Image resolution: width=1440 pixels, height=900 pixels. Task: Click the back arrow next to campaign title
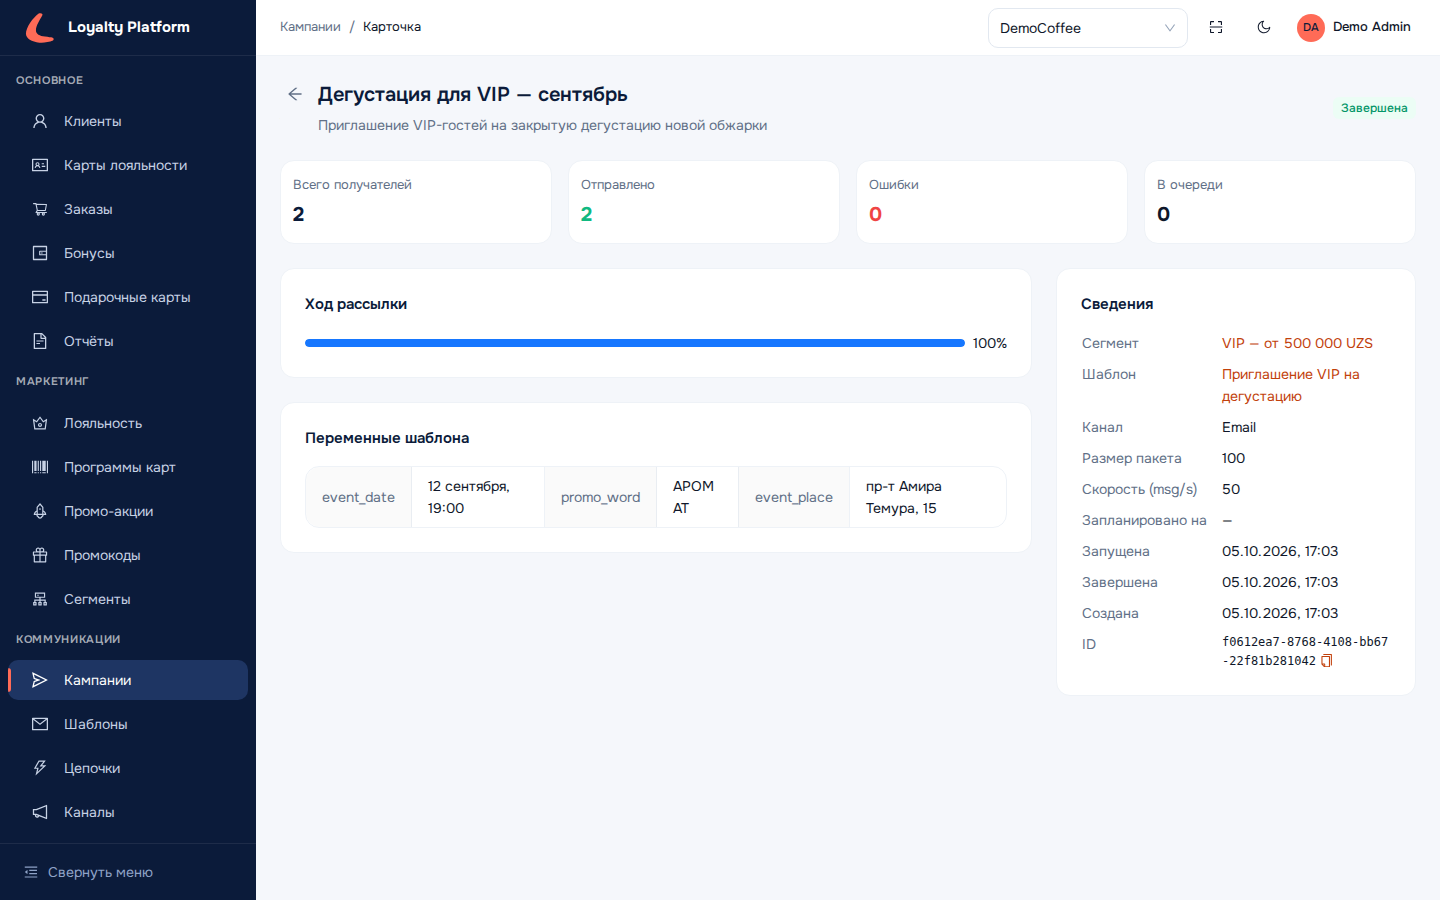coord(295,94)
